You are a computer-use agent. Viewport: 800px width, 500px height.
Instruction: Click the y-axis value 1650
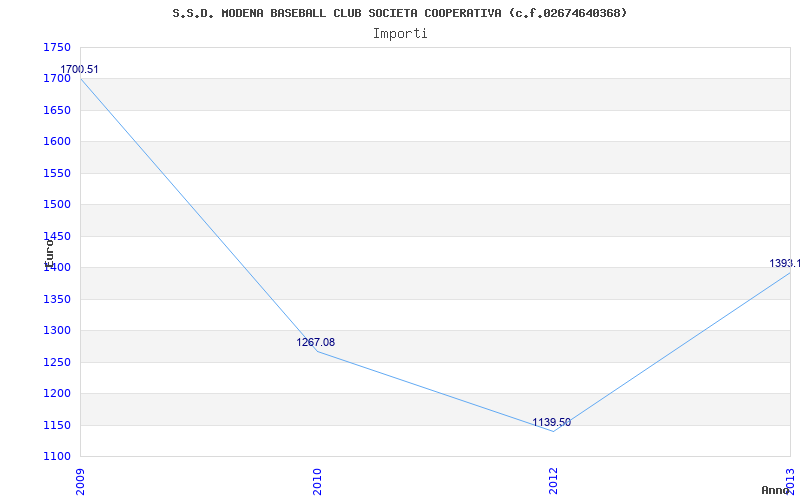[57, 110]
